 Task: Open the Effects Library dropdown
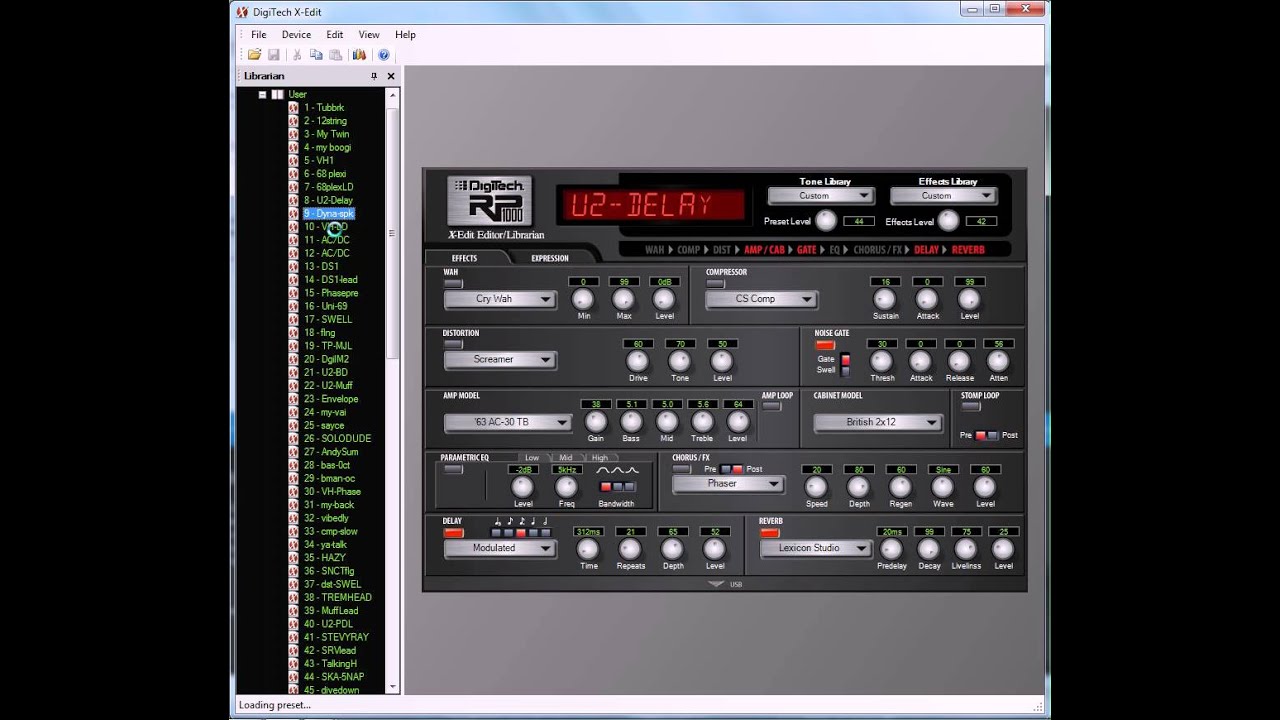tap(943, 196)
